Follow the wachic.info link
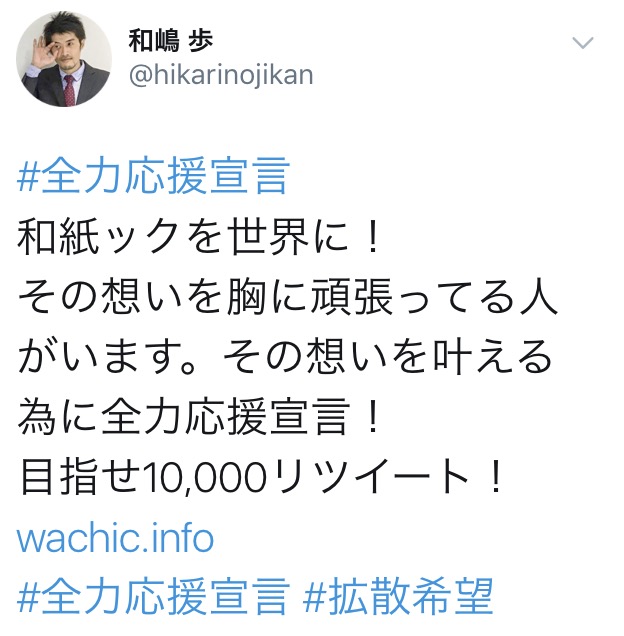 [115, 538]
